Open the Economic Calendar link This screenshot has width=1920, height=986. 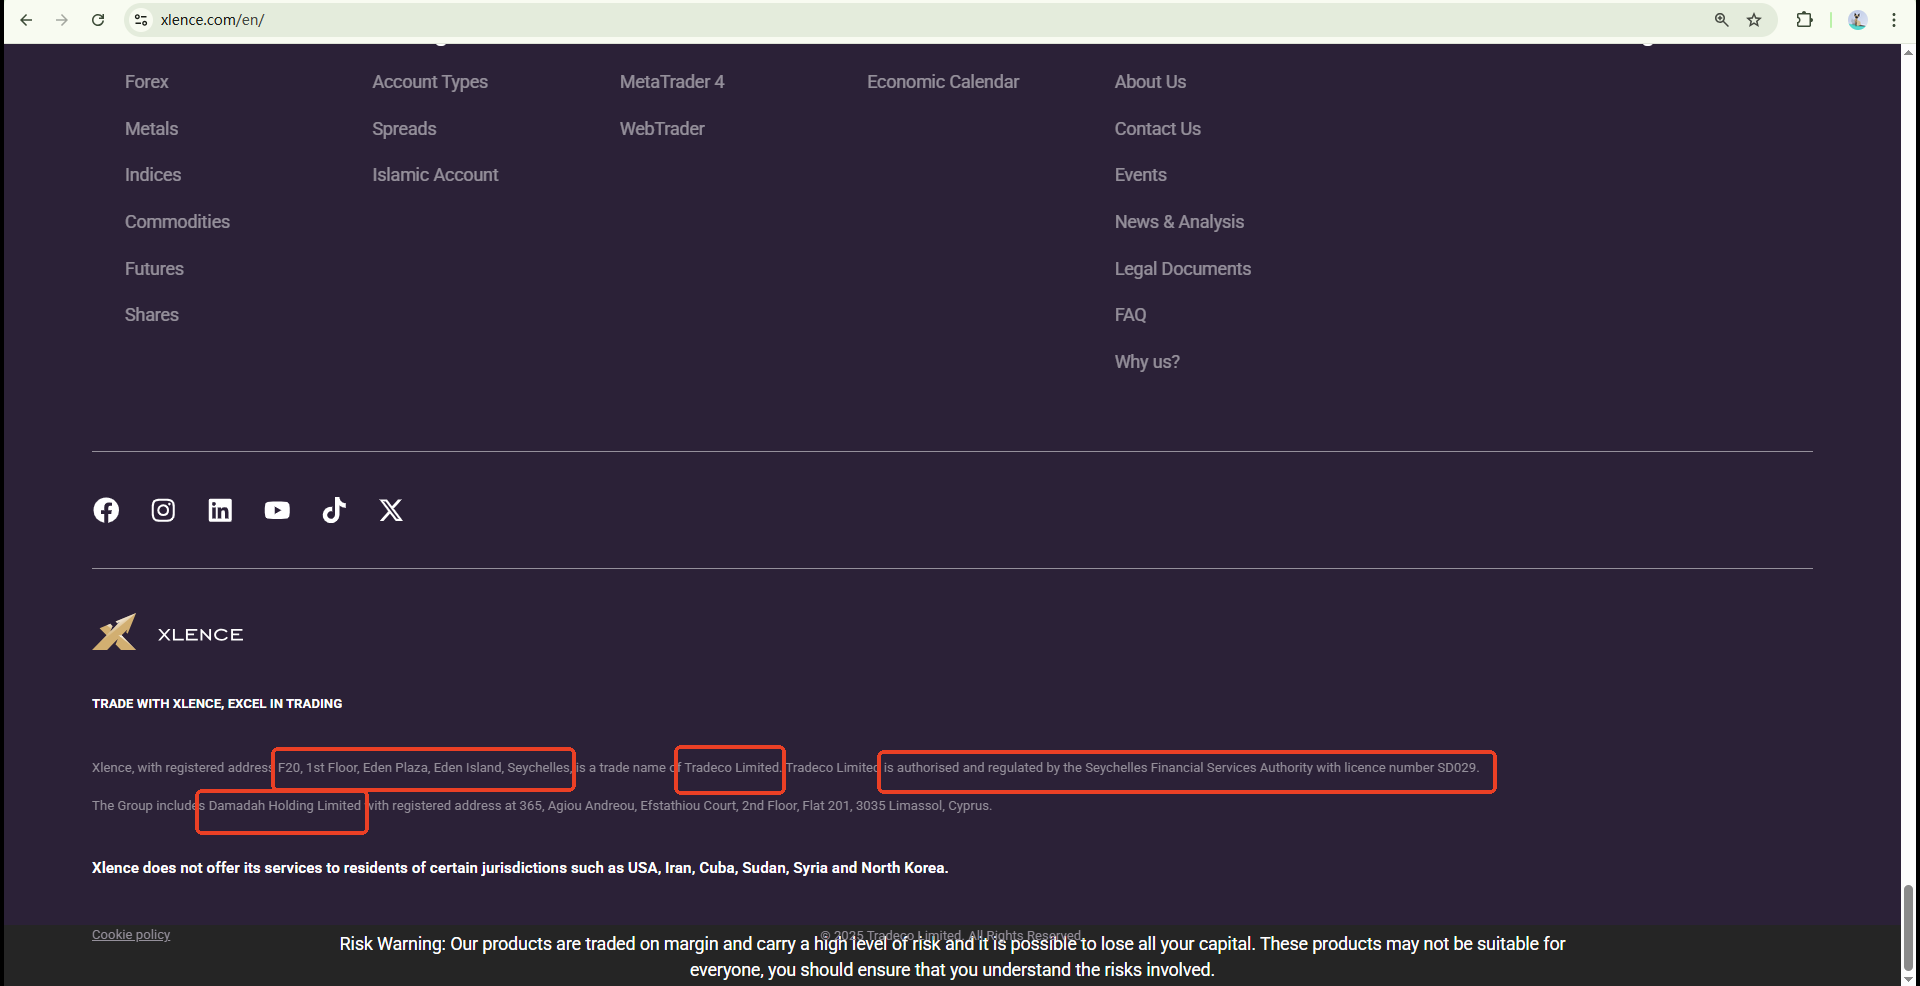[942, 82]
